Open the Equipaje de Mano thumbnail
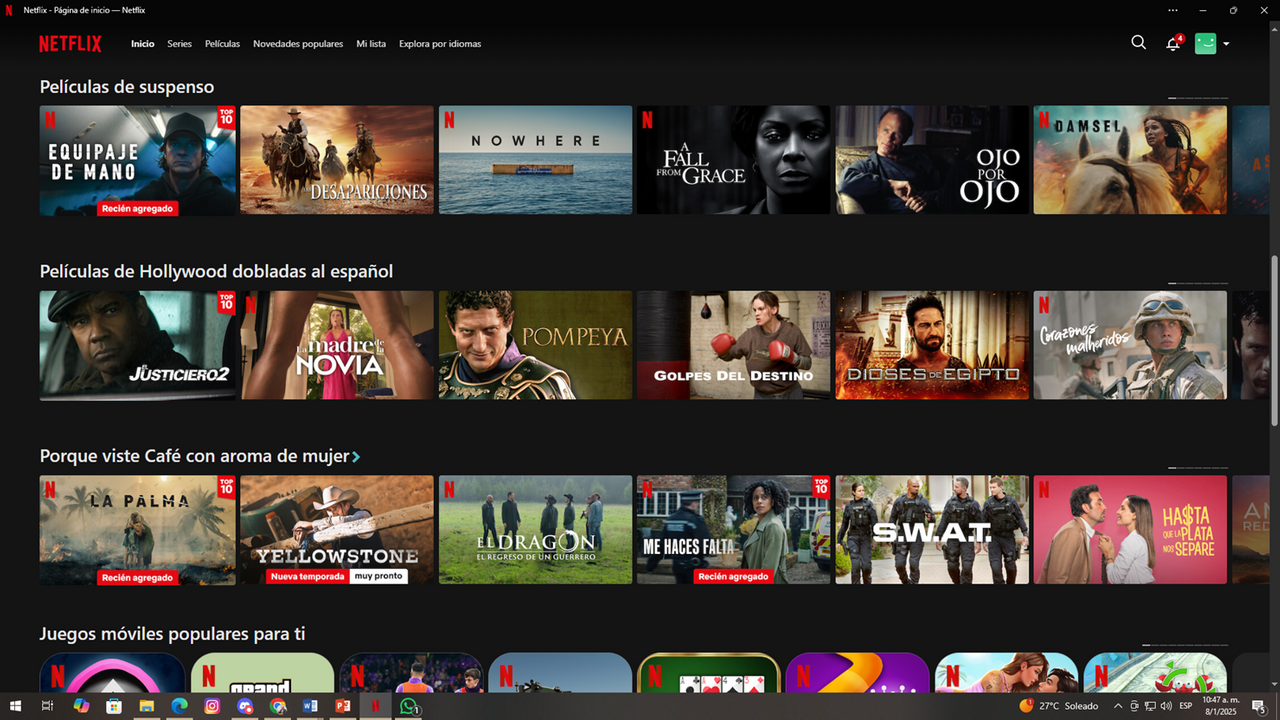 (x=138, y=160)
